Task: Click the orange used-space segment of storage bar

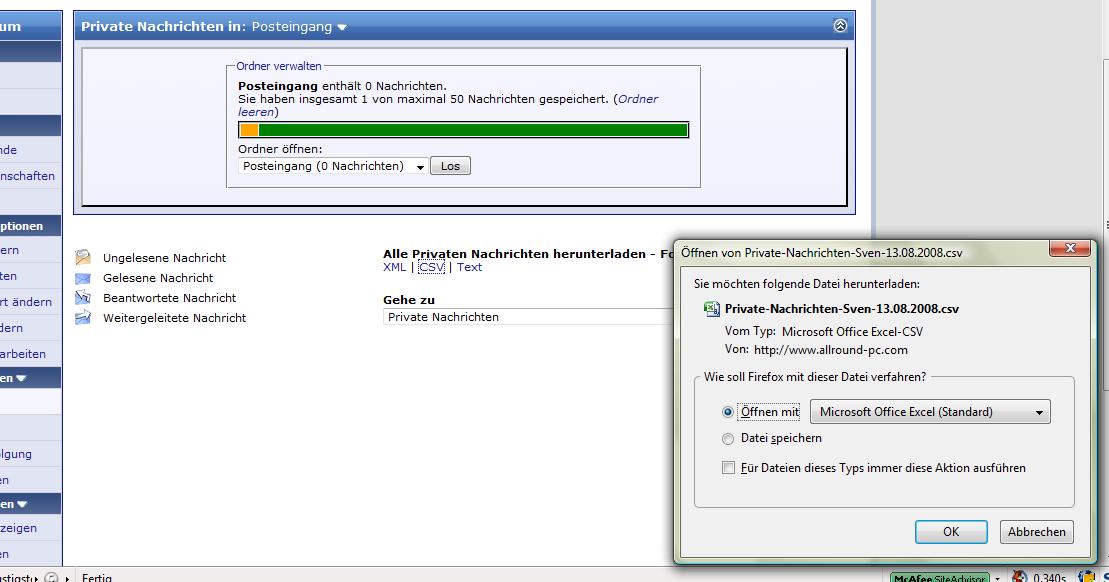Action: click(x=249, y=130)
